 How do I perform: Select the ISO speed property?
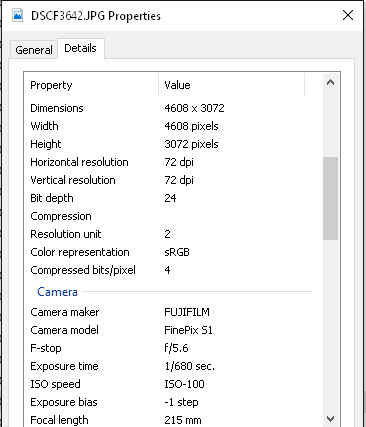(55, 384)
